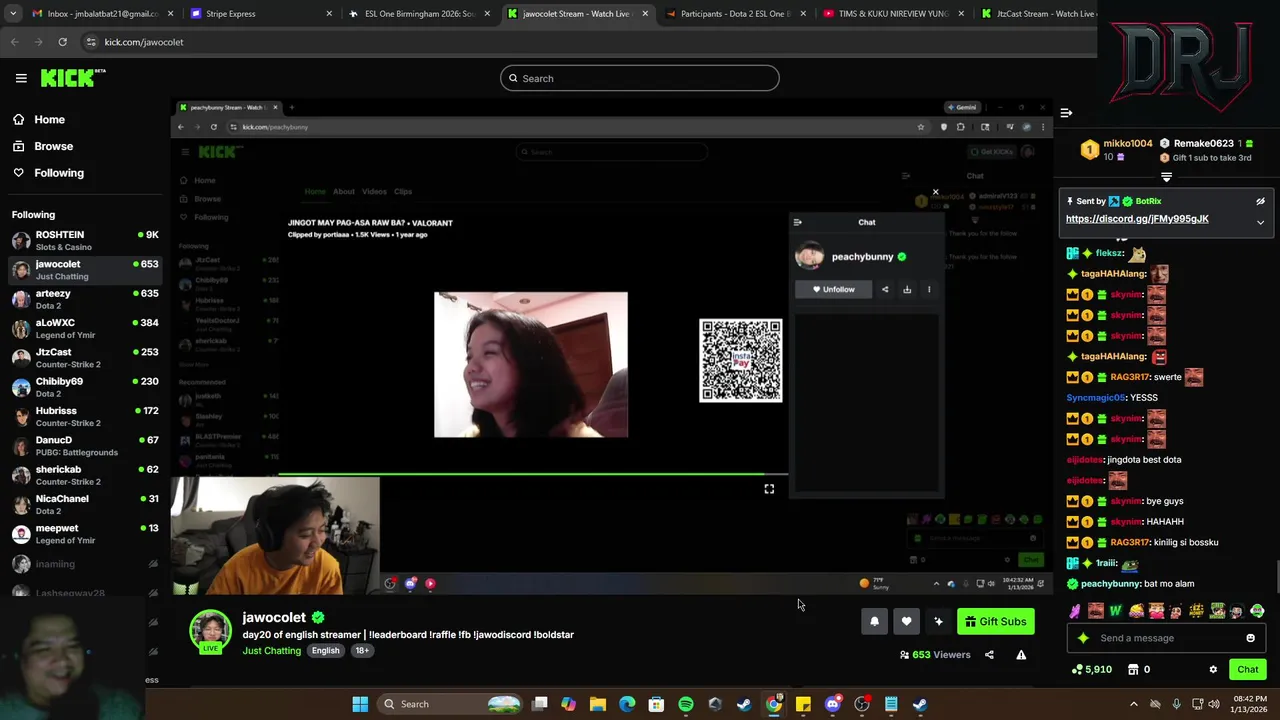This screenshot has width=1280, height=720.
Task: Click the sparkle button beside Gift Subs
Action: [938, 622]
